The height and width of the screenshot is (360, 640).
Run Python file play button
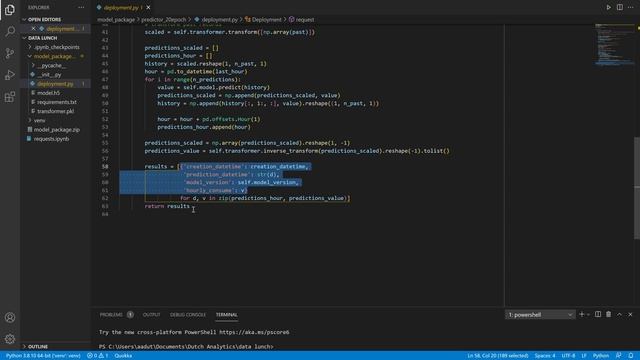(609, 7)
